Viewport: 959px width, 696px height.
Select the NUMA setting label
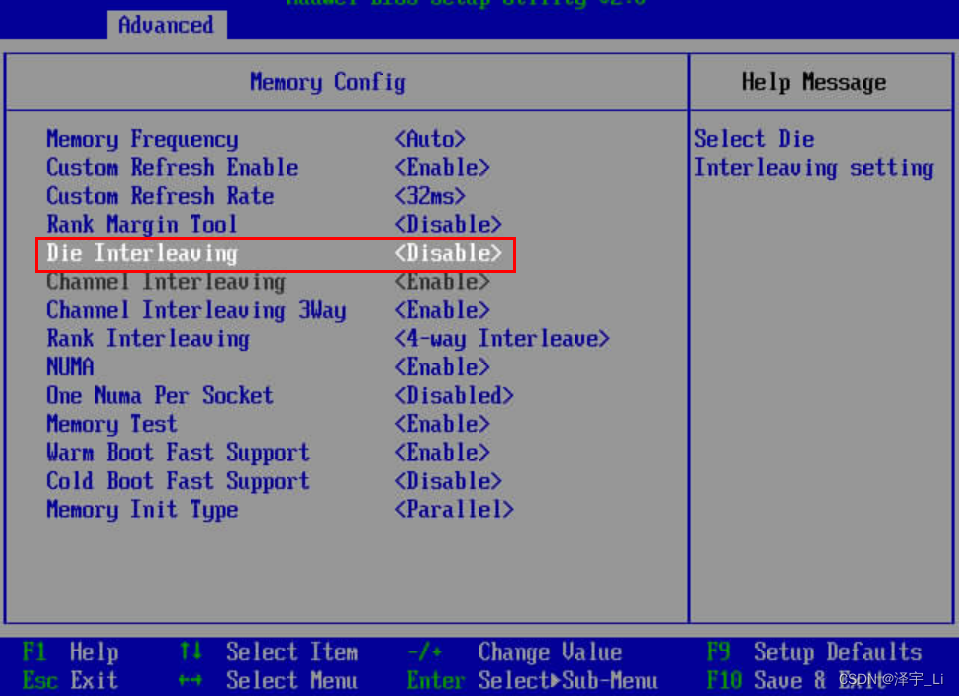[x=70, y=367]
